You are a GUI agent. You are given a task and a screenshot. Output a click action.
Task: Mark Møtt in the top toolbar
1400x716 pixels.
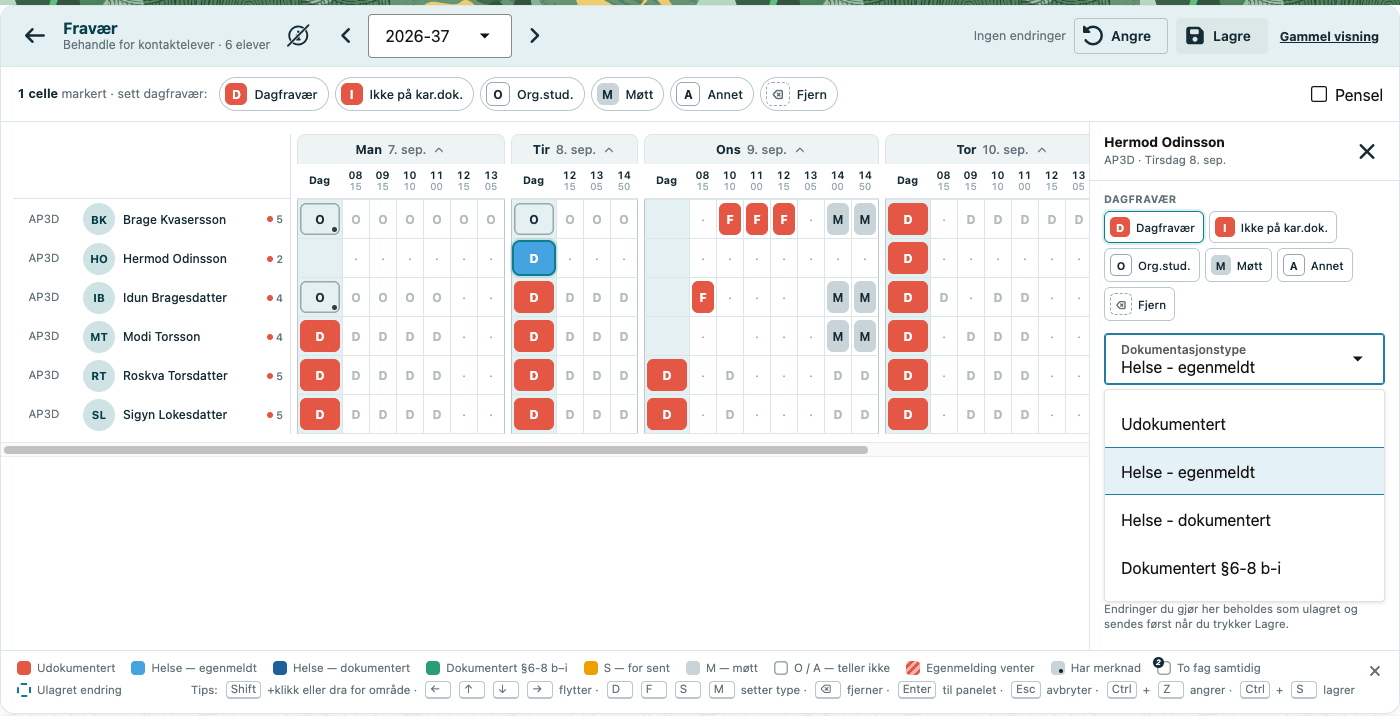(627, 94)
